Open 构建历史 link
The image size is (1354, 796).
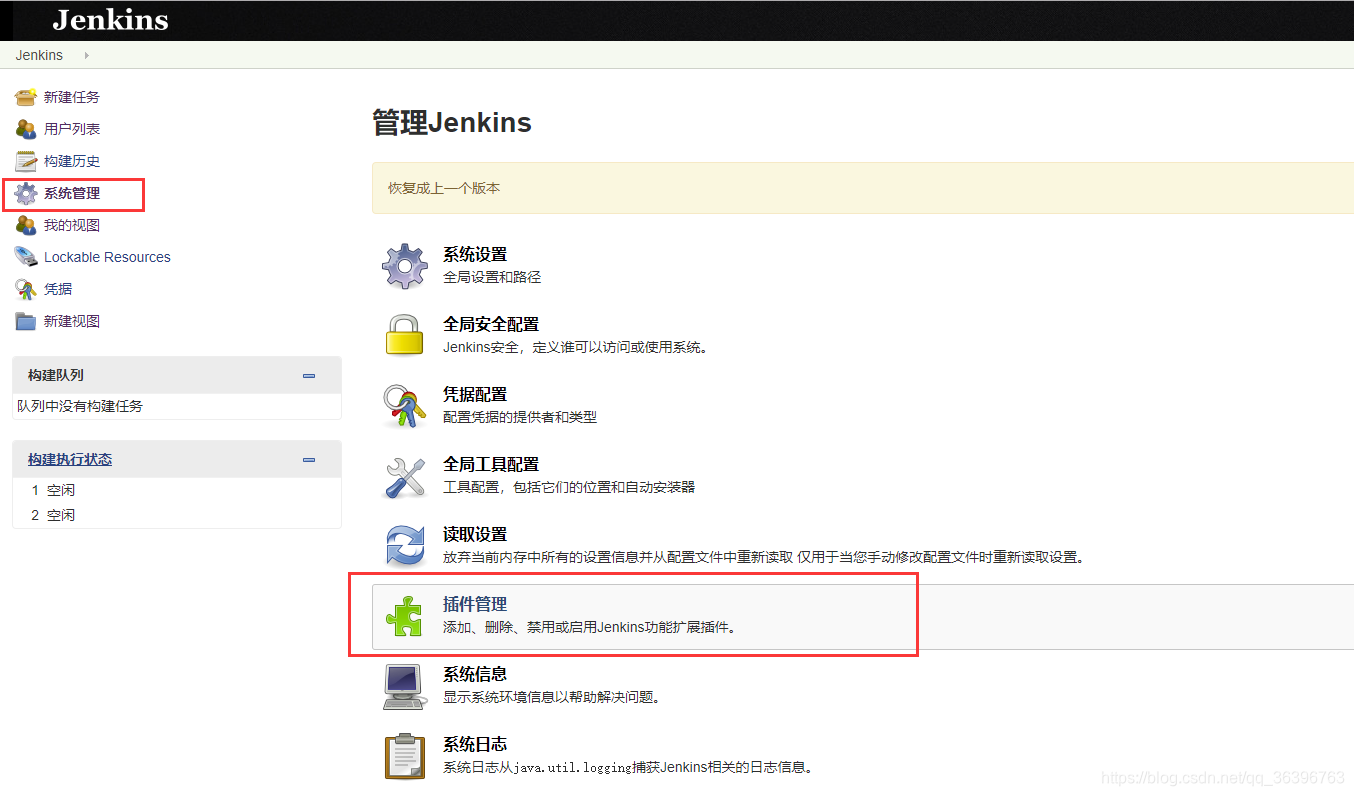[72, 161]
